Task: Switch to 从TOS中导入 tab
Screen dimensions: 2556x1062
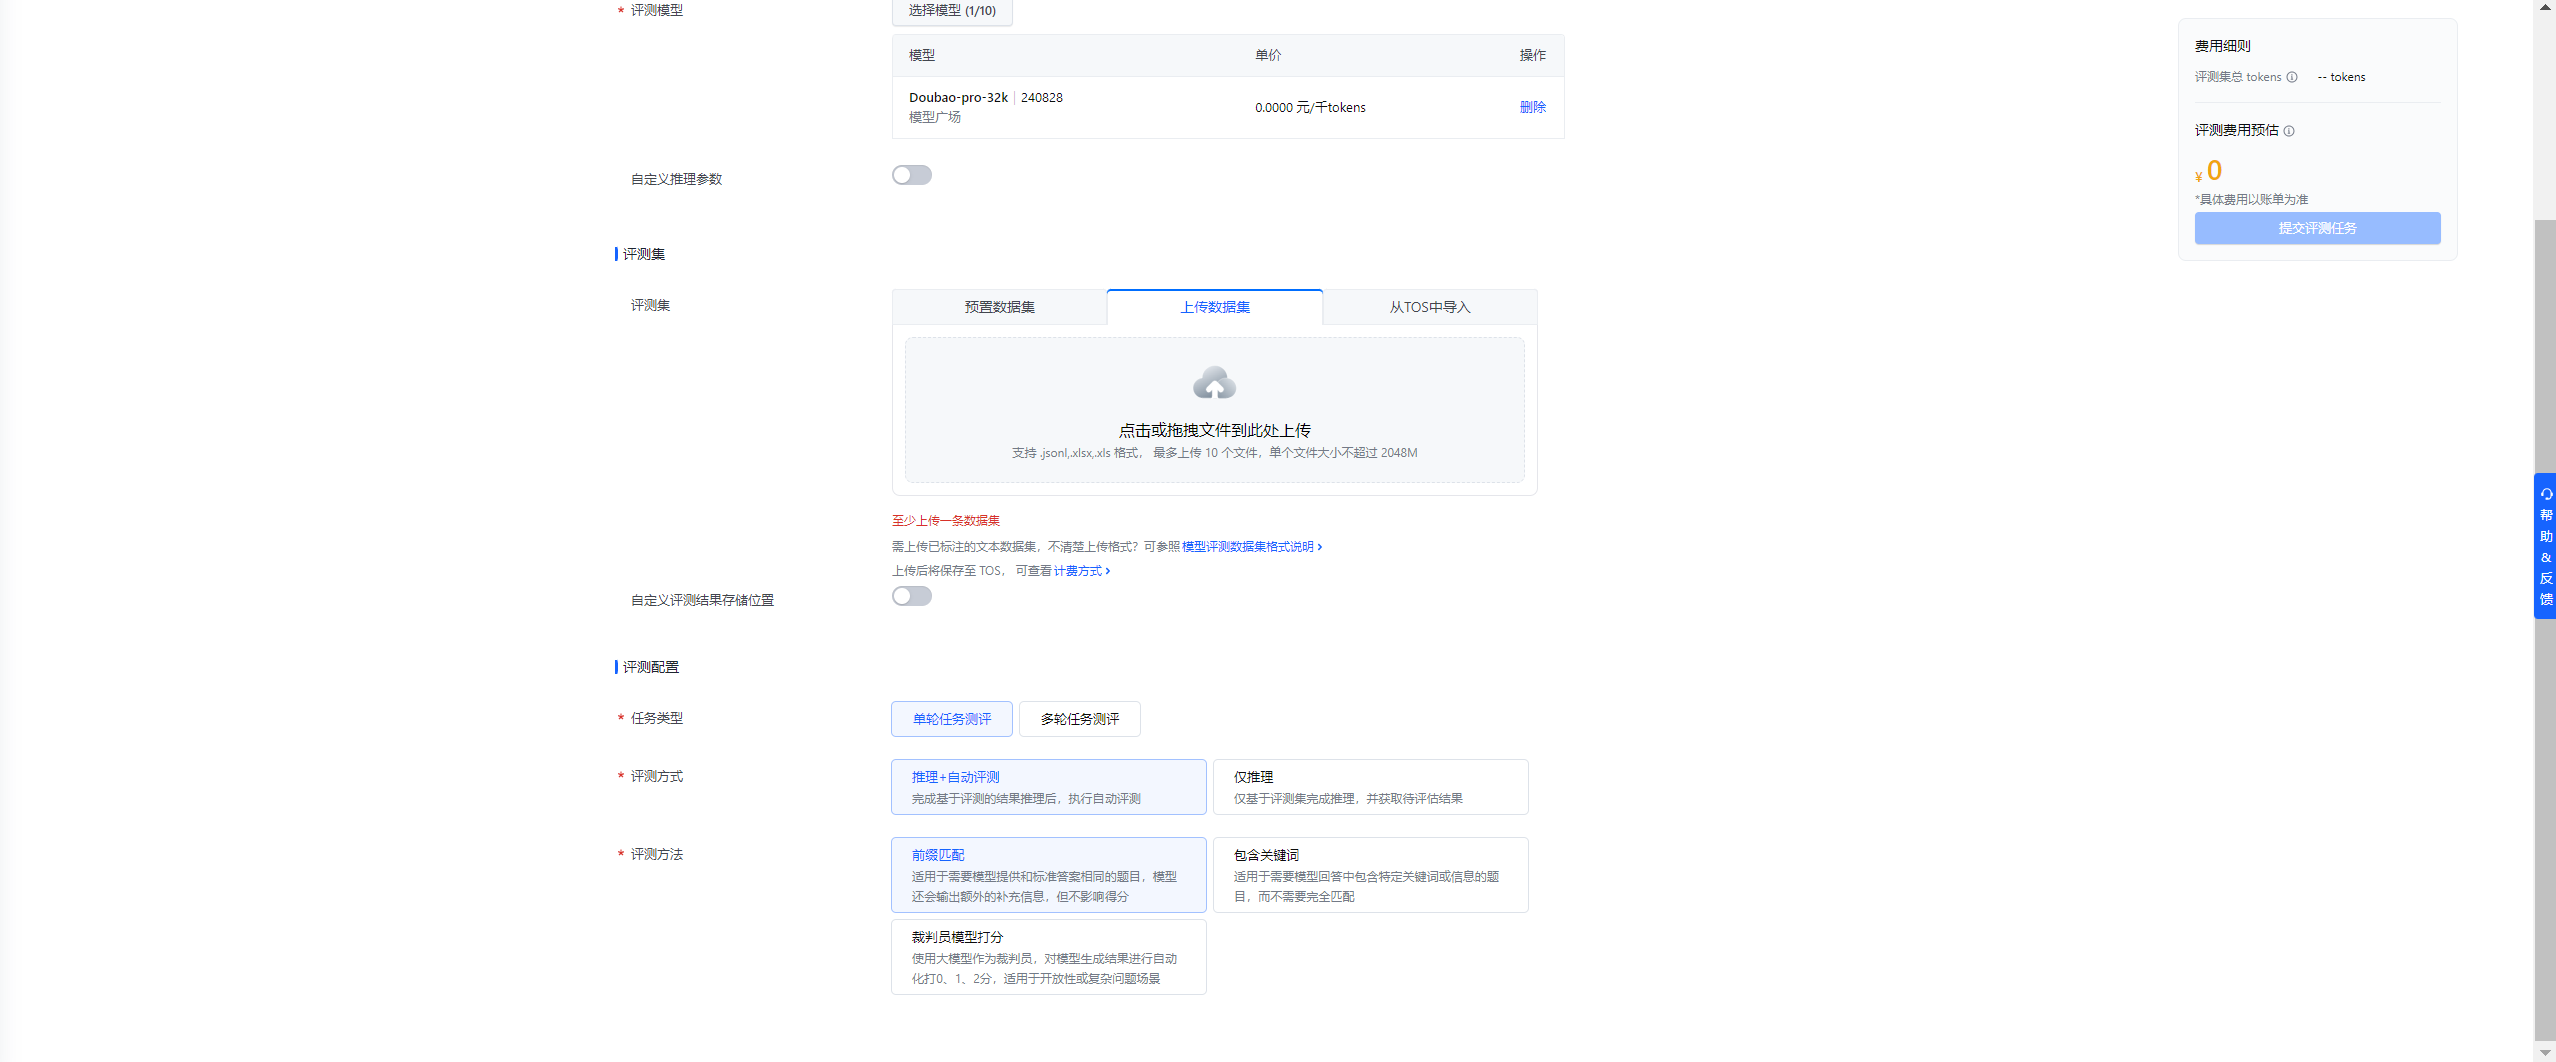Action: pyautogui.click(x=1430, y=307)
